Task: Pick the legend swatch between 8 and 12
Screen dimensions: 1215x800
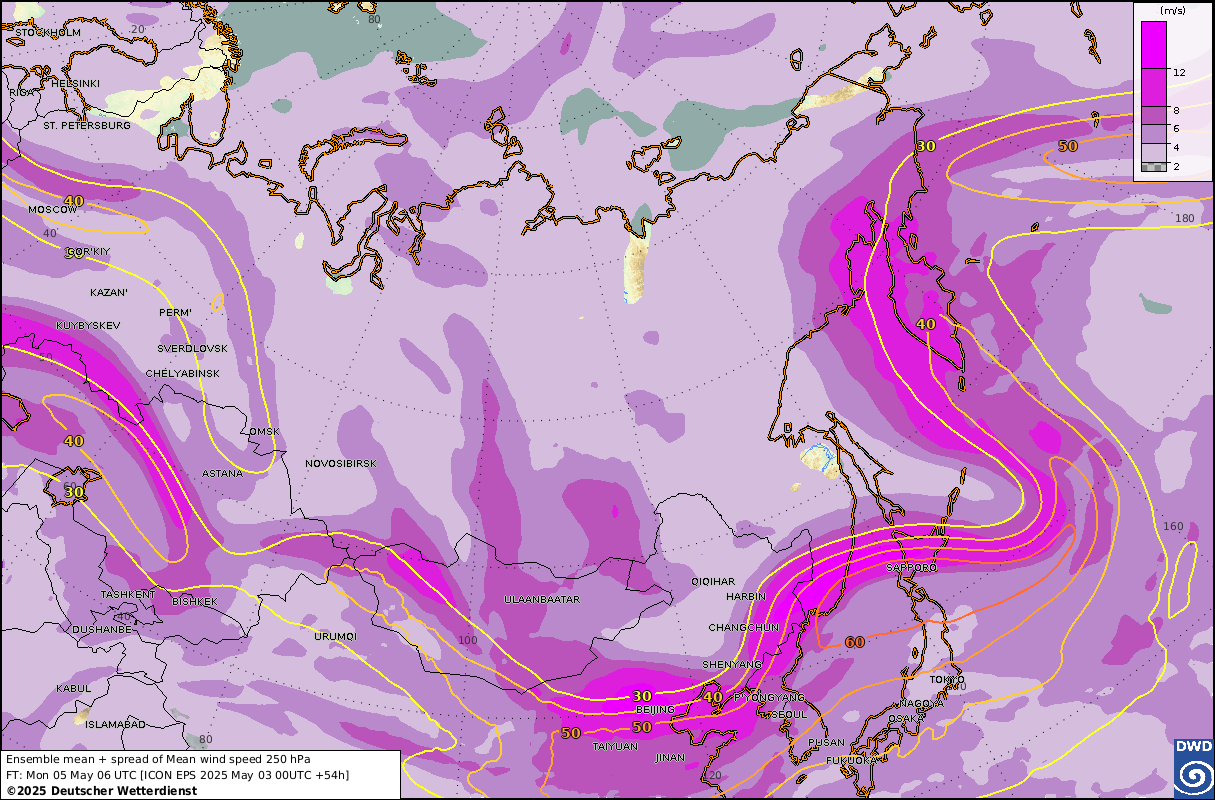Action: coord(1154,87)
